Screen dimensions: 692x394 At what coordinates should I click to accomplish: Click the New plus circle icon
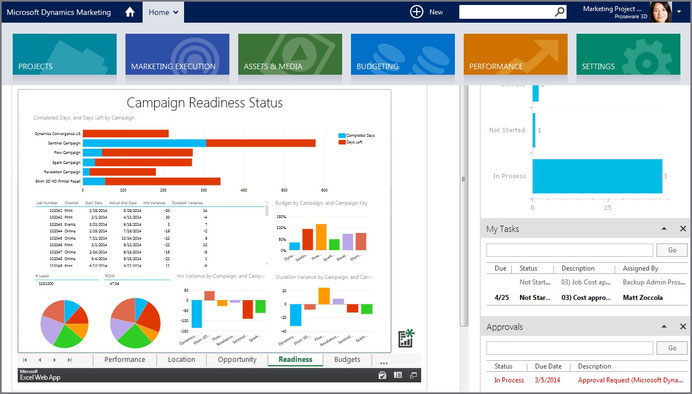(416, 12)
